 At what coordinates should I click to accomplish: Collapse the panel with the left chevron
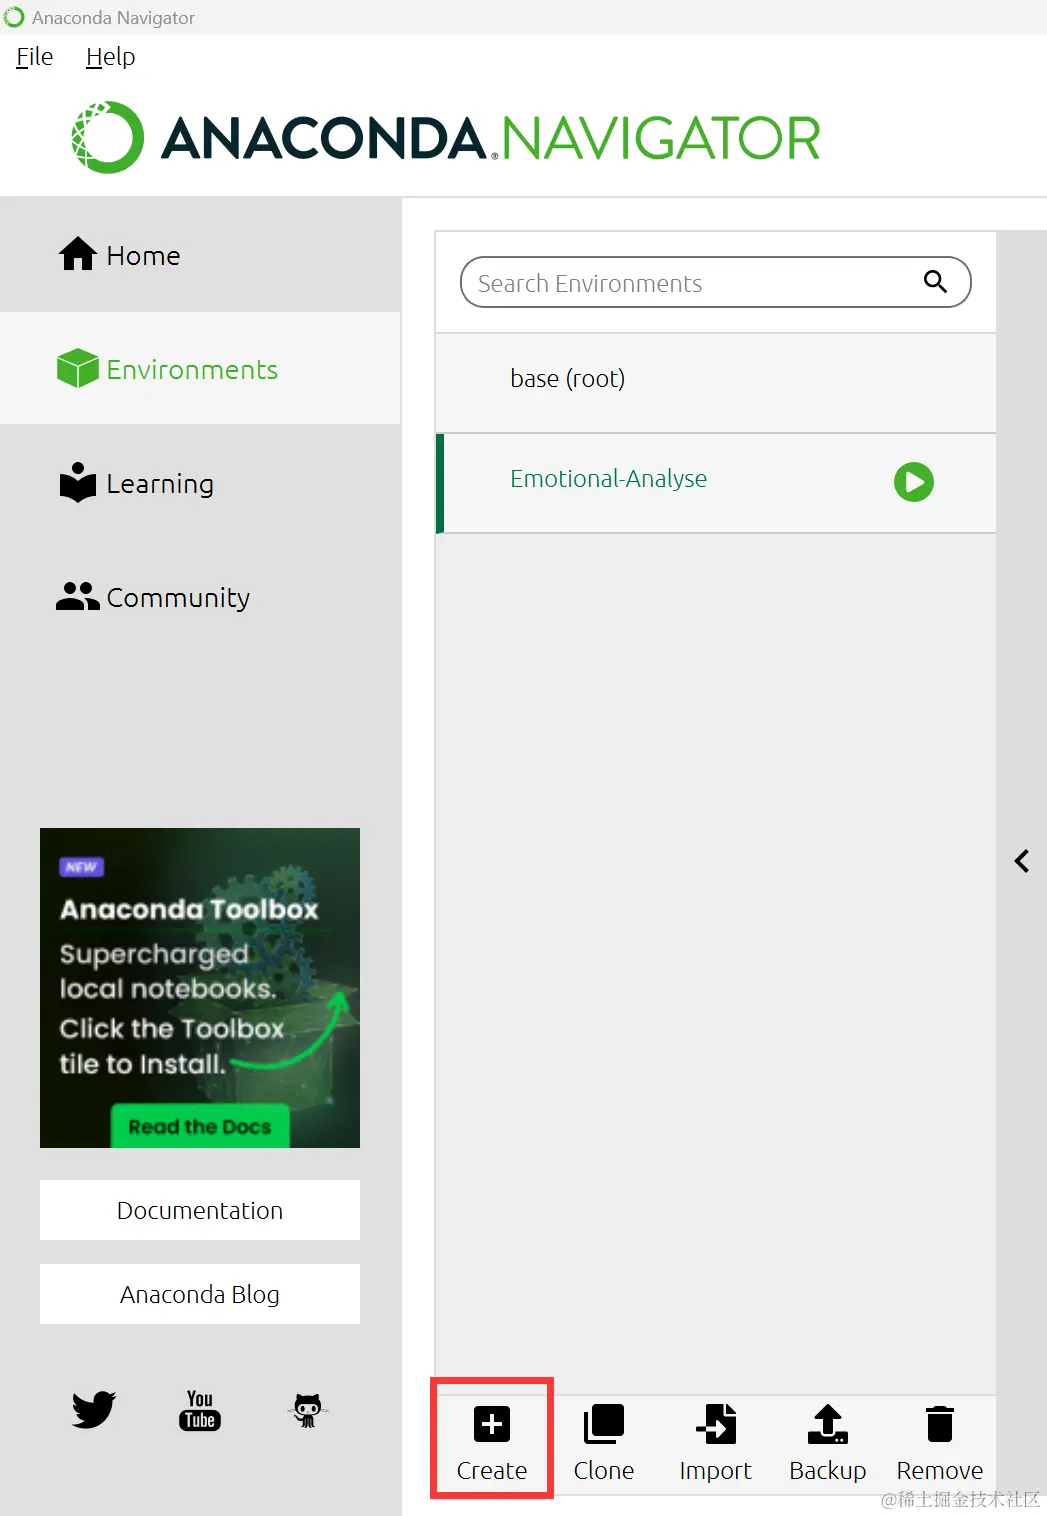[x=1022, y=861]
